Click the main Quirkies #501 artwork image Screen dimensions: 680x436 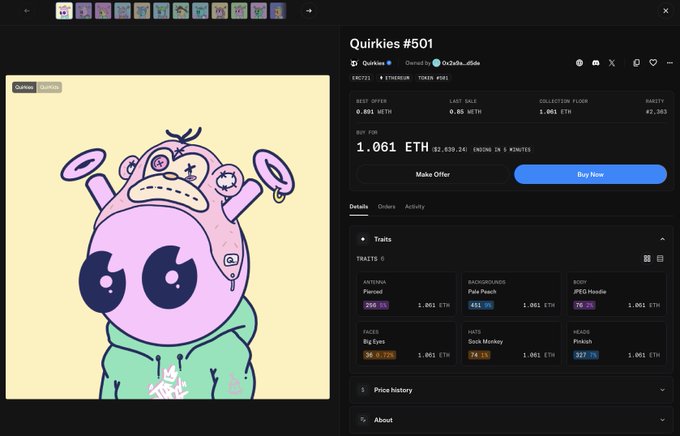point(167,237)
